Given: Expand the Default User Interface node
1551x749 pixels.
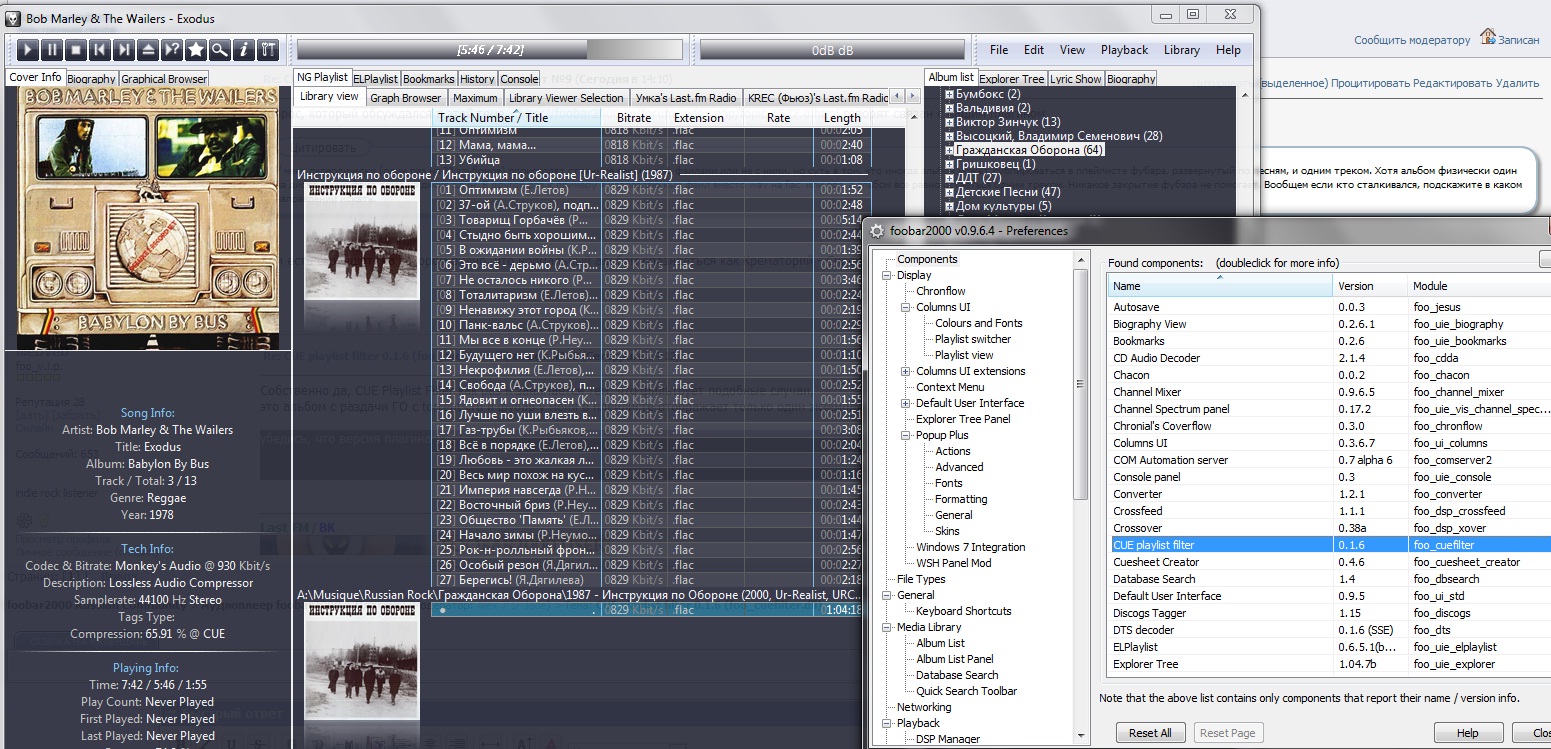Looking at the screenshot, I should pos(906,403).
